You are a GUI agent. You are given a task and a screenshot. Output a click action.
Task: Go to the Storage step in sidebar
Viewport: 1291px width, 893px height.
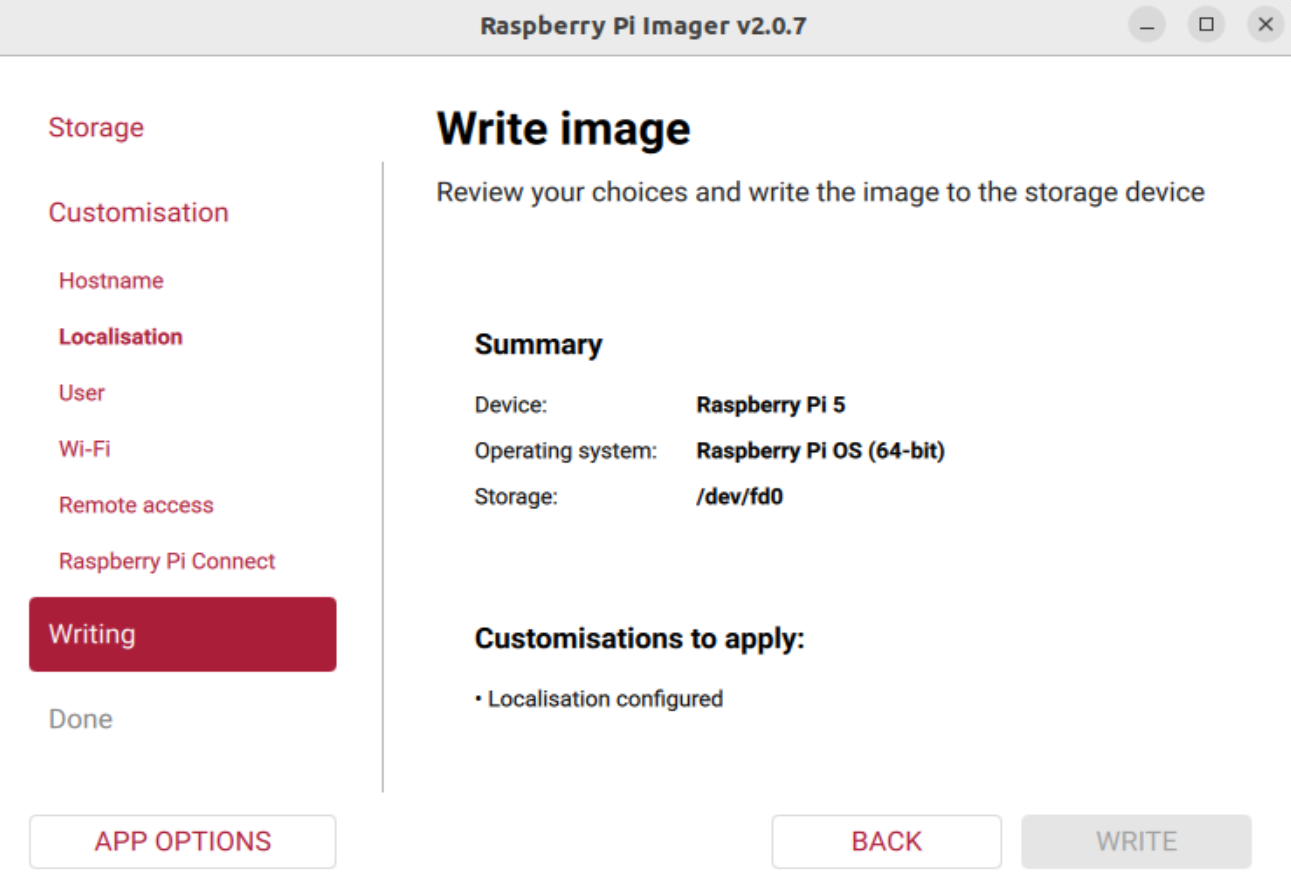[96, 128]
